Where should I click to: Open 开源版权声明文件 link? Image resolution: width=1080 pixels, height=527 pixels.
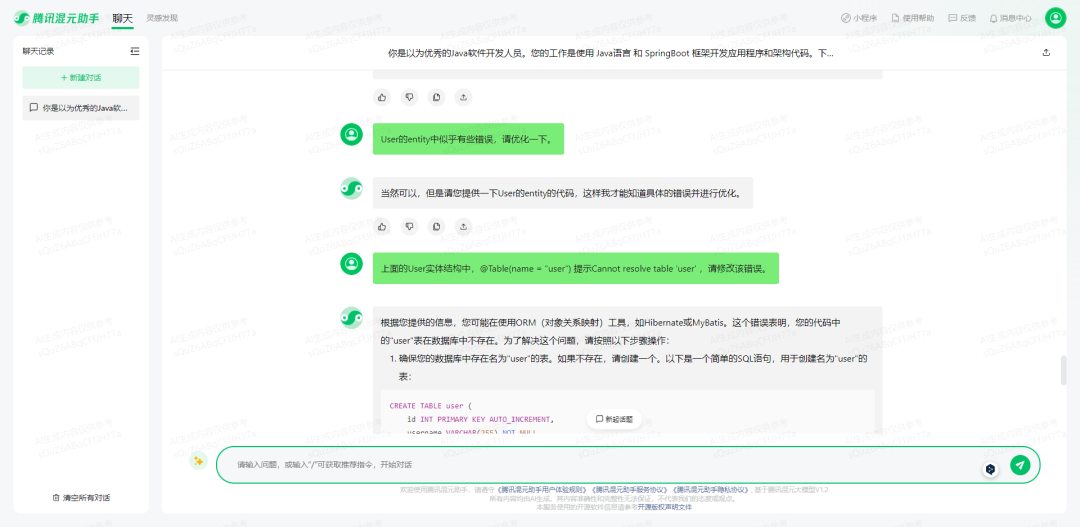tap(664, 506)
